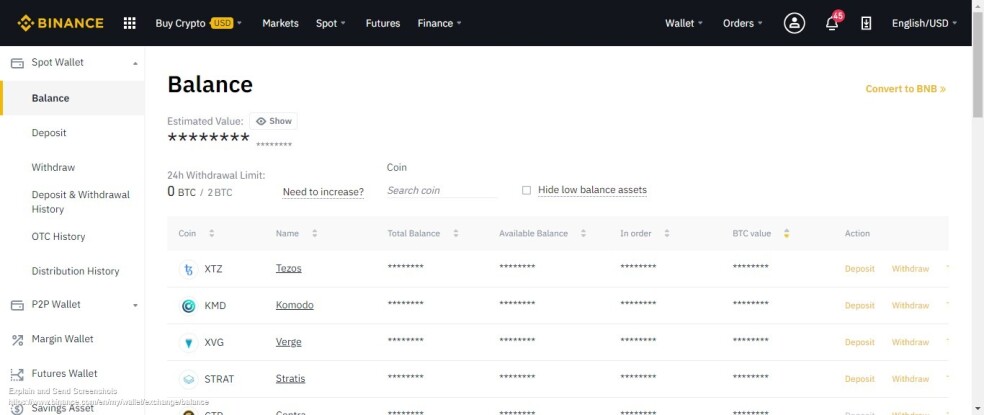Viewport: 984px width, 415px height.
Task: Click Deposit for STRAT row
Action: click(859, 379)
